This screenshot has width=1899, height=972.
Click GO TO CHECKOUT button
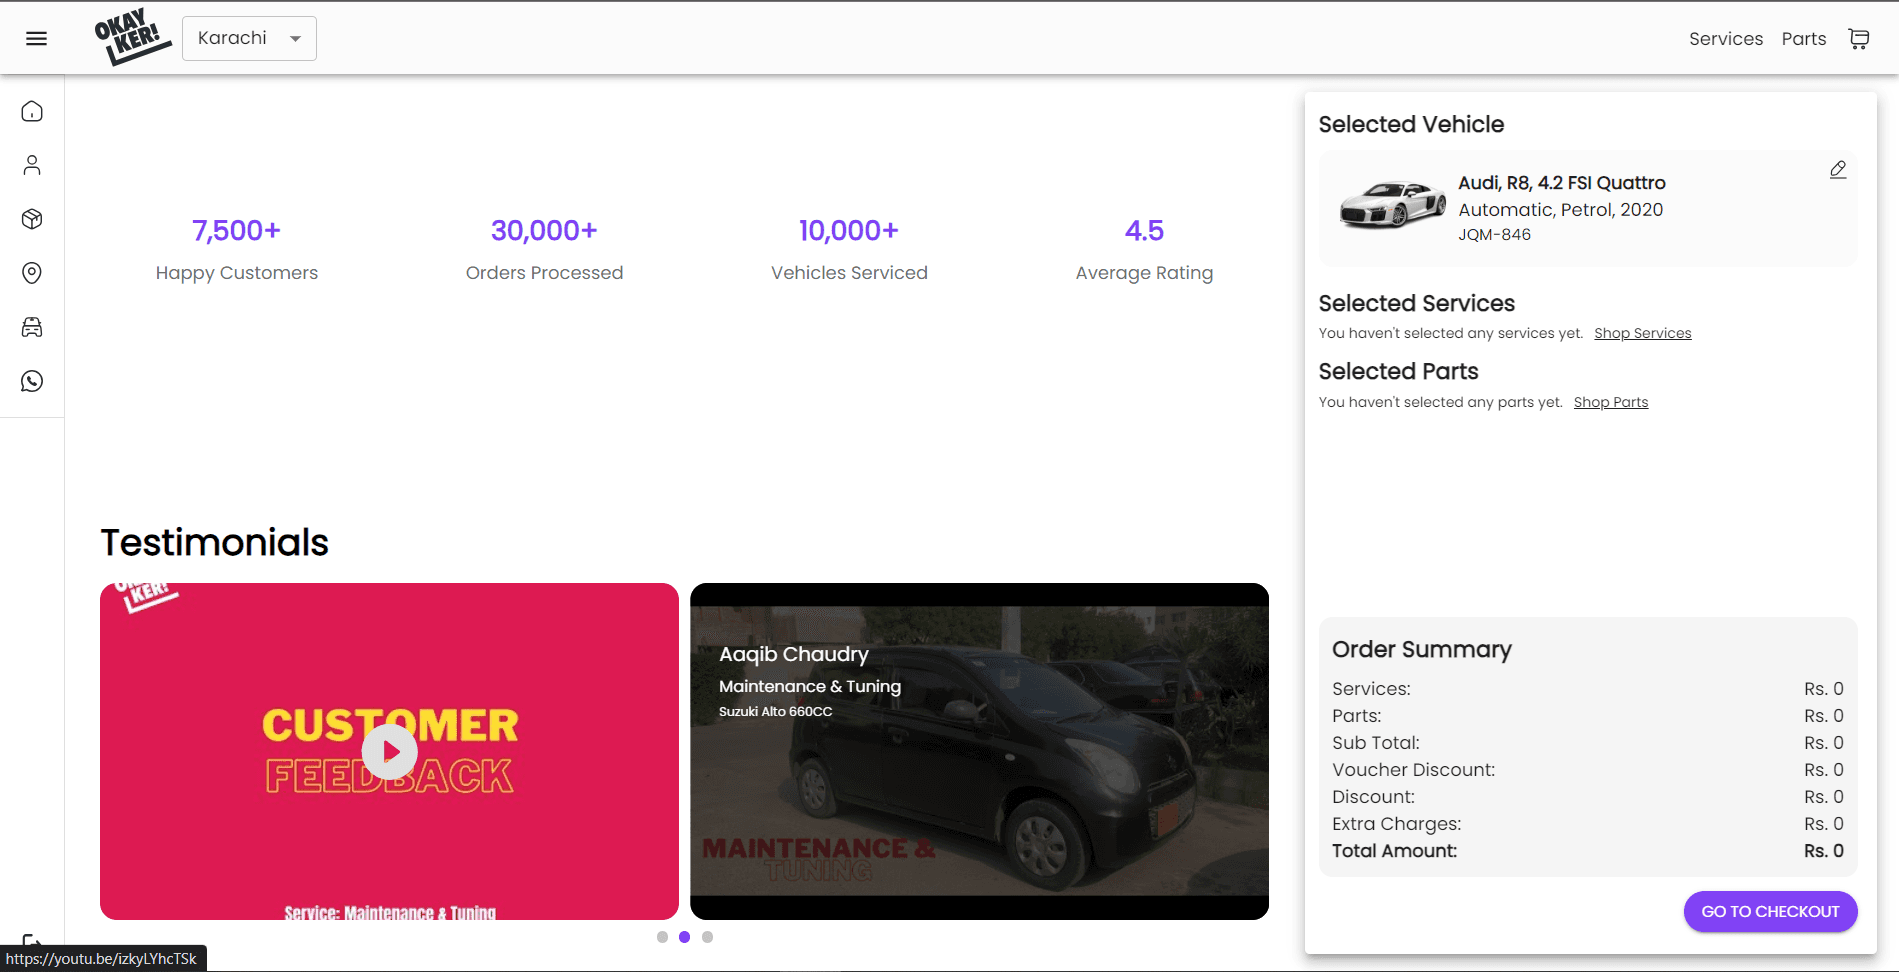coord(1770,911)
